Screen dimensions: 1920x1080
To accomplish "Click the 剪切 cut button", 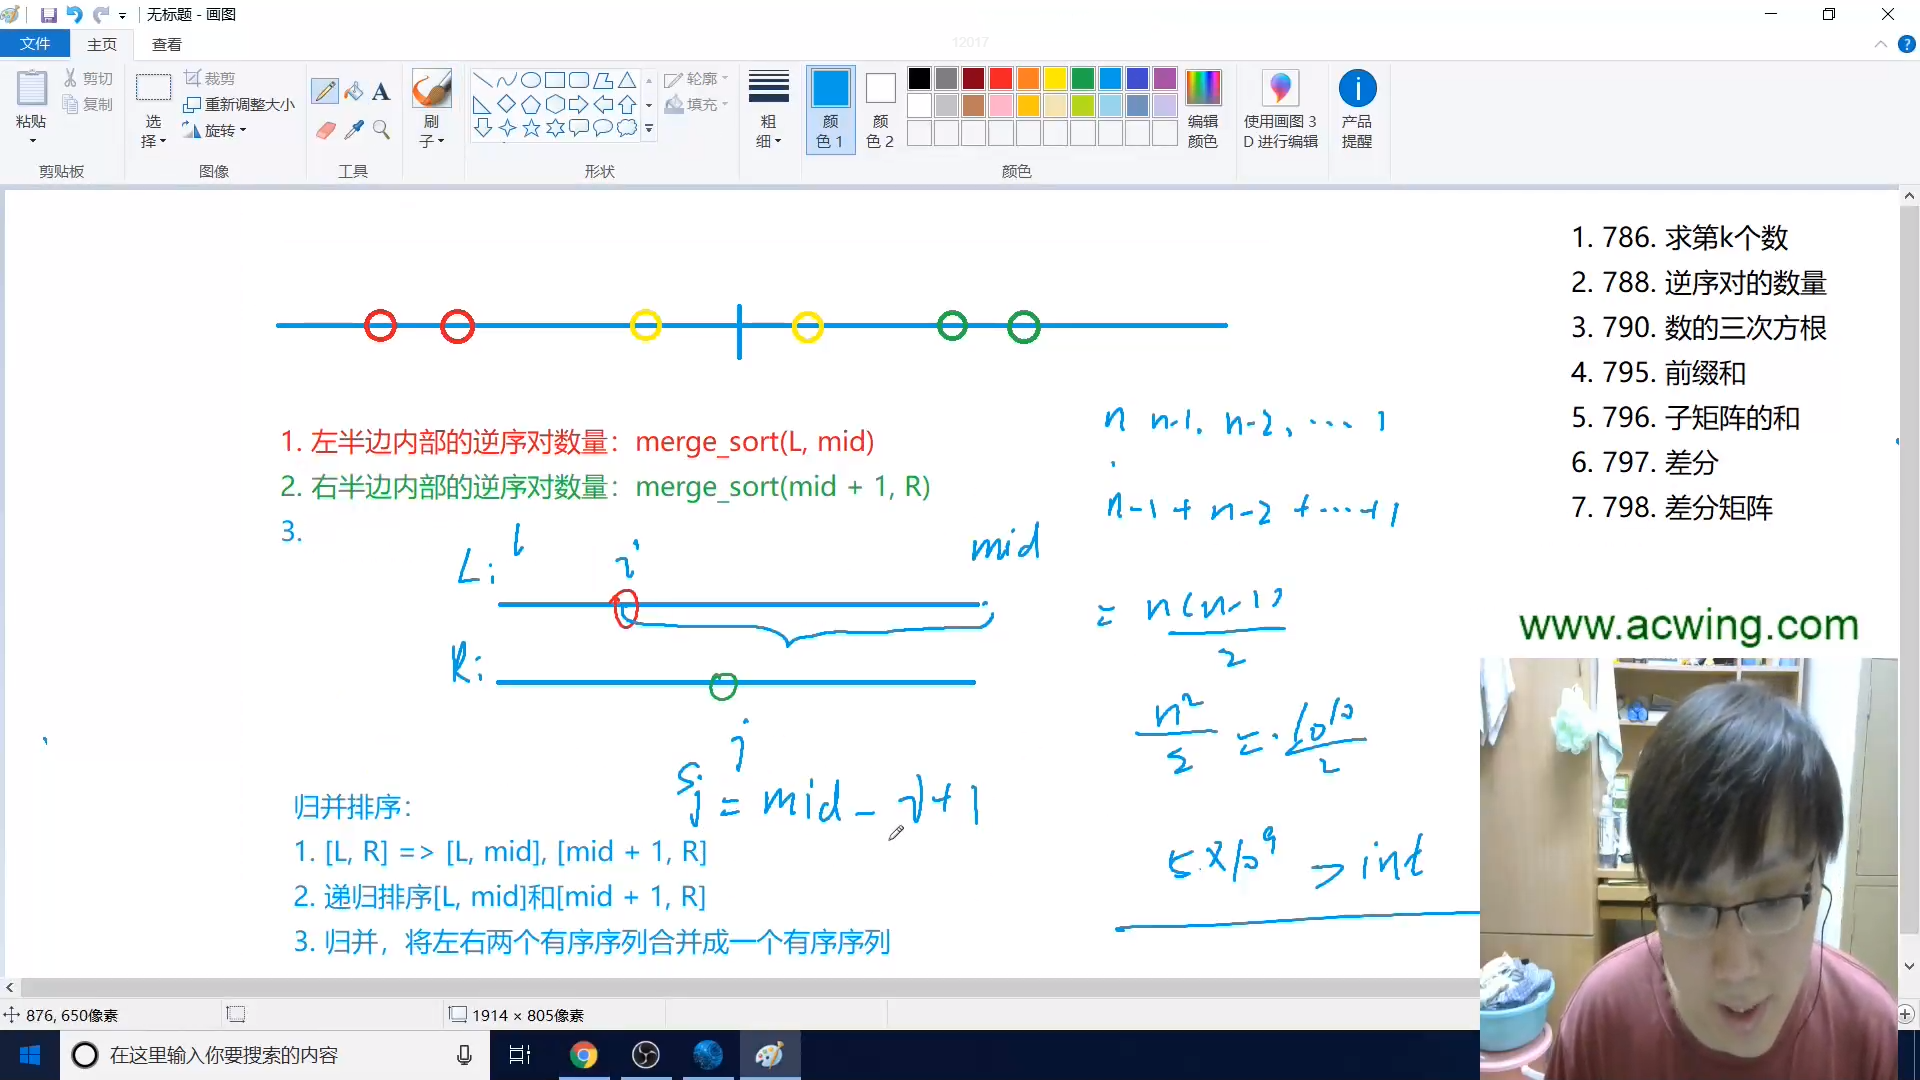I will (x=88, y=78).
